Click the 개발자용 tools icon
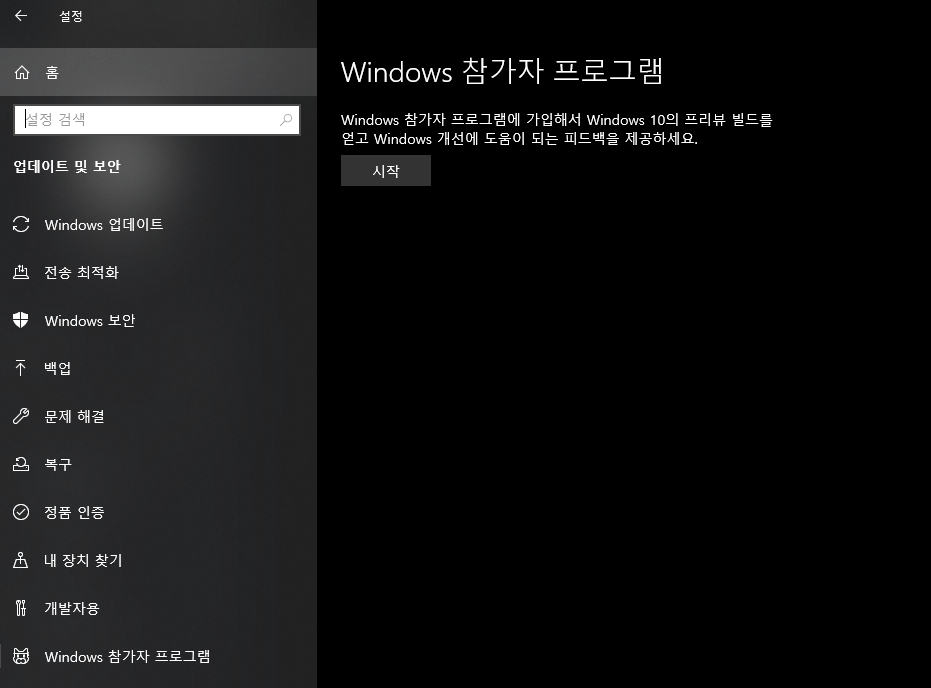Image resolution: width=931 pixels, height=688 pixels. pos(21,608)
